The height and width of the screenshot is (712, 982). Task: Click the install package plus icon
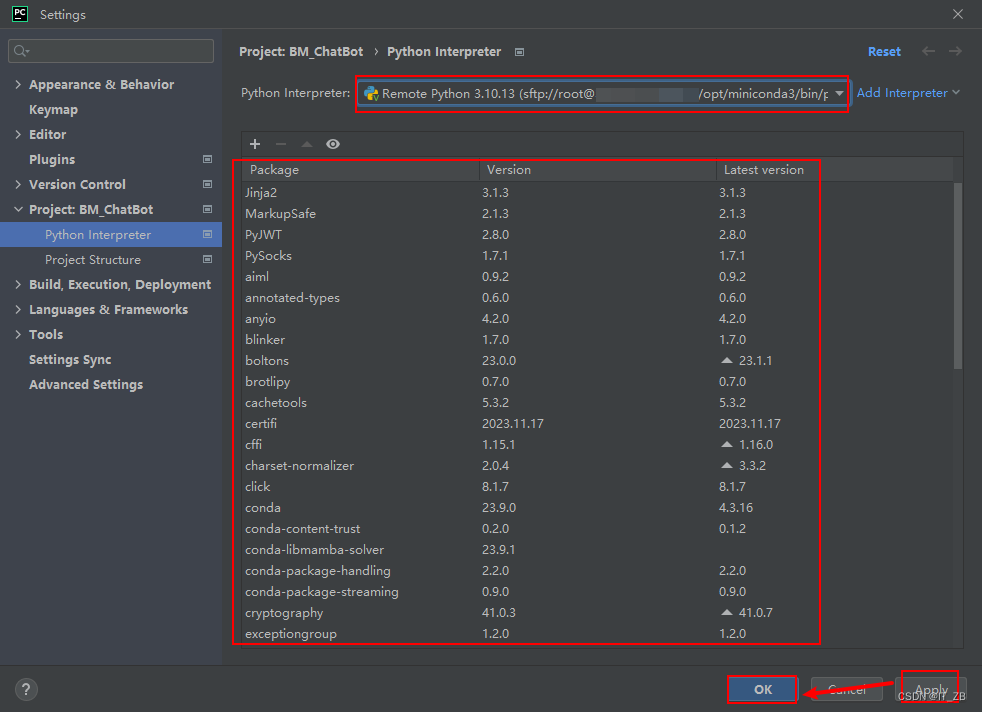click(x=255, y=144)
